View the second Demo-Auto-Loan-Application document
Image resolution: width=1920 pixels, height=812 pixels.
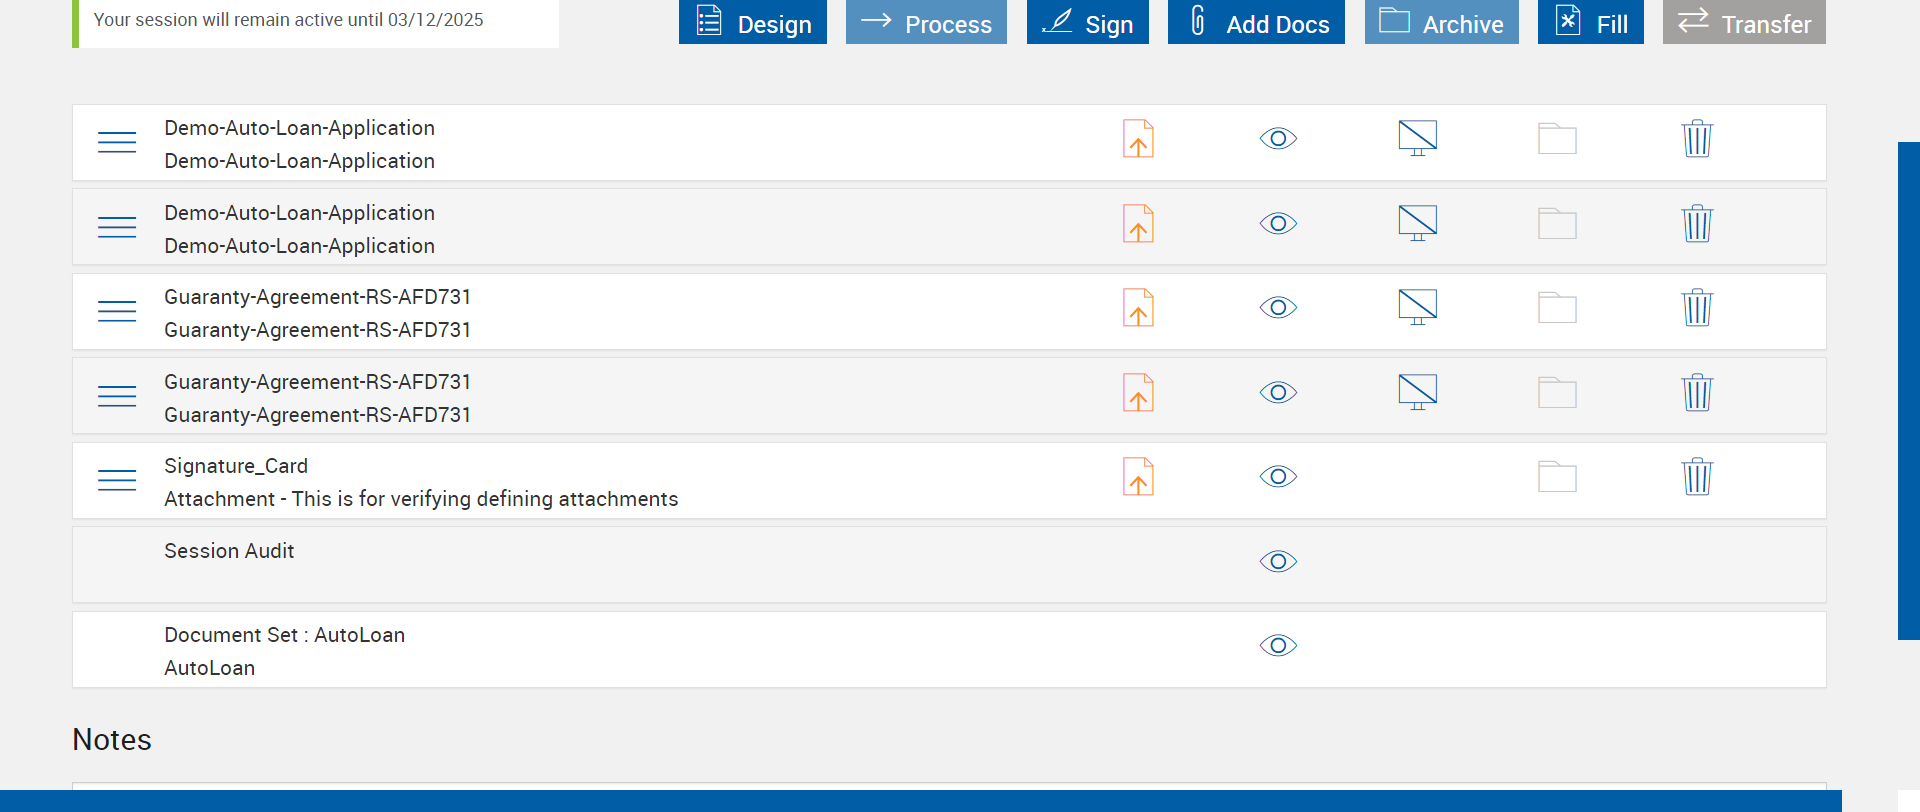pos(1278,223)
